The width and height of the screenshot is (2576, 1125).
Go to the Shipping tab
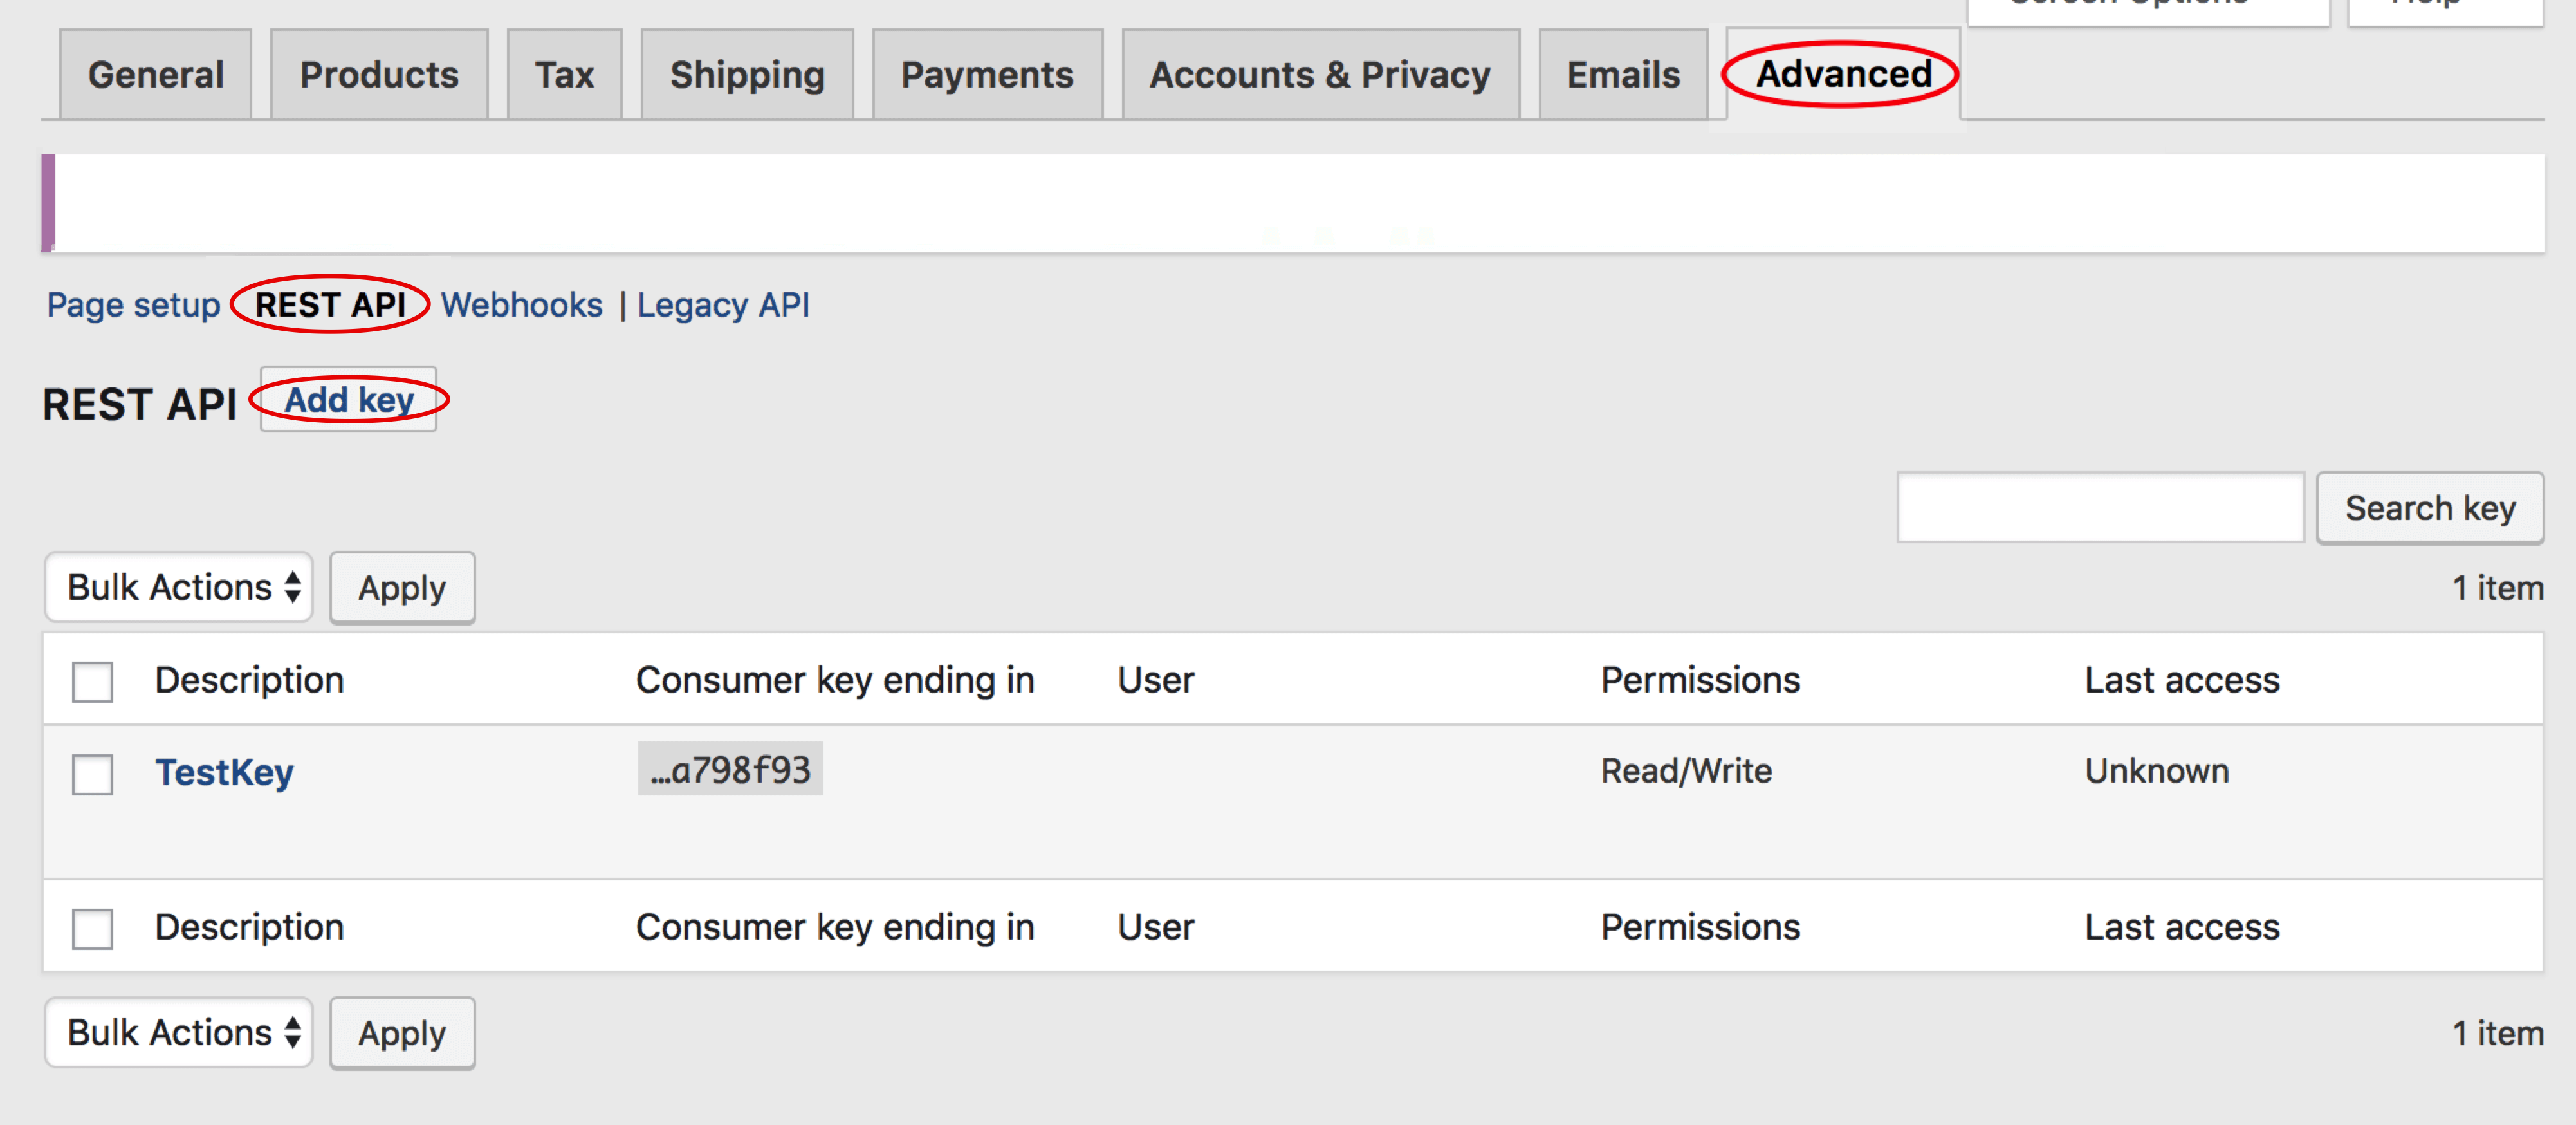(747, 75)
